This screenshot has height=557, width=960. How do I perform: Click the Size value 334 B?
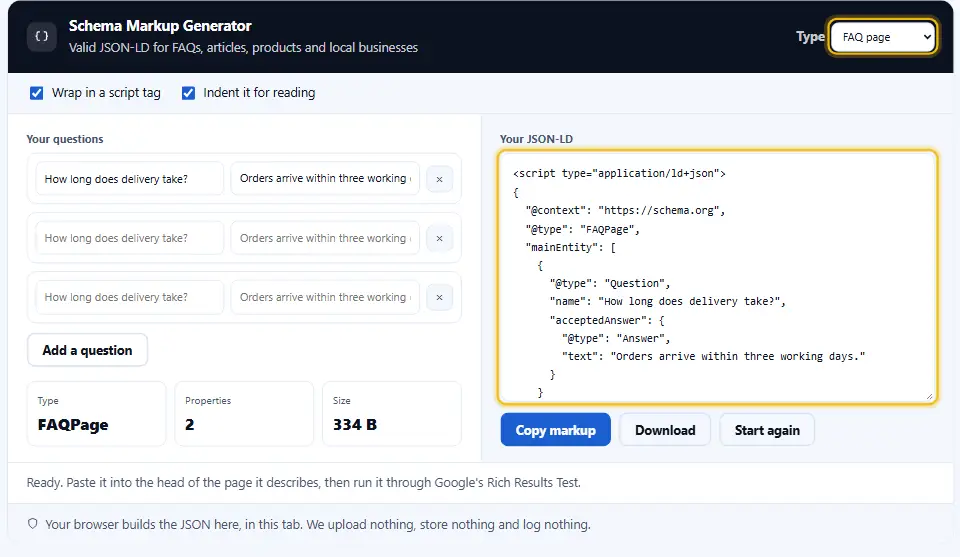click(x=355, y=425)
